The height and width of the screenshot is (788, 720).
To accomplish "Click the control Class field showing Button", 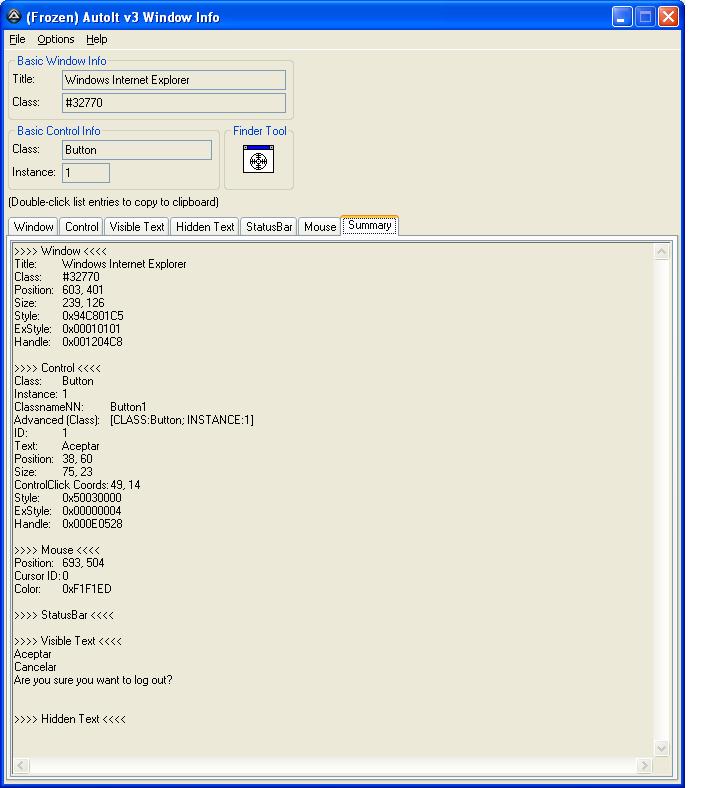I will pyautogui.click(x=136, y=150).
